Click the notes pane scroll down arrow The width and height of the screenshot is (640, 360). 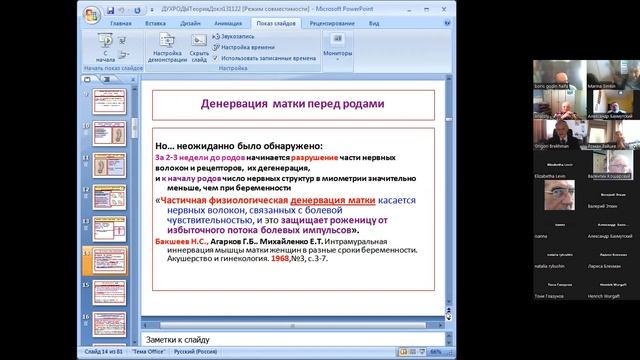point(449,343)
